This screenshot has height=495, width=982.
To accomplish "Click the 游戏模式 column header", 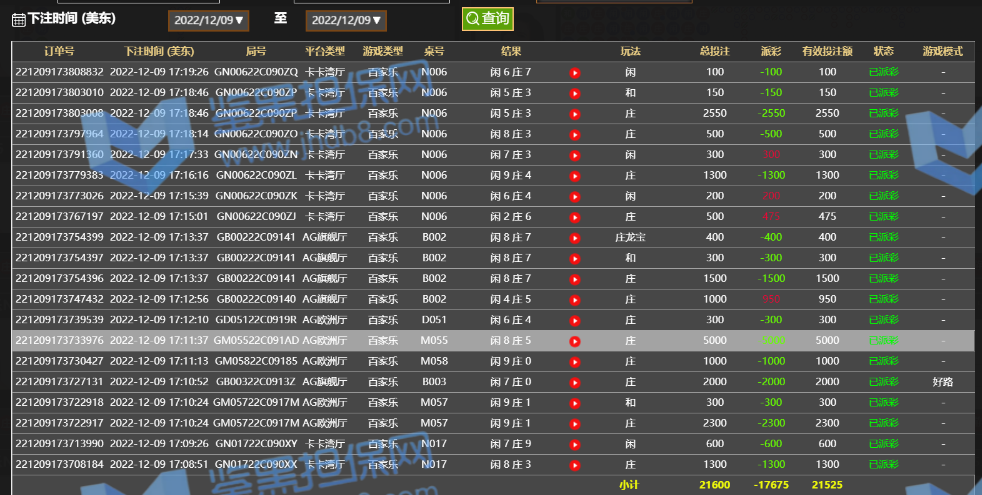I will pos(942,51).
